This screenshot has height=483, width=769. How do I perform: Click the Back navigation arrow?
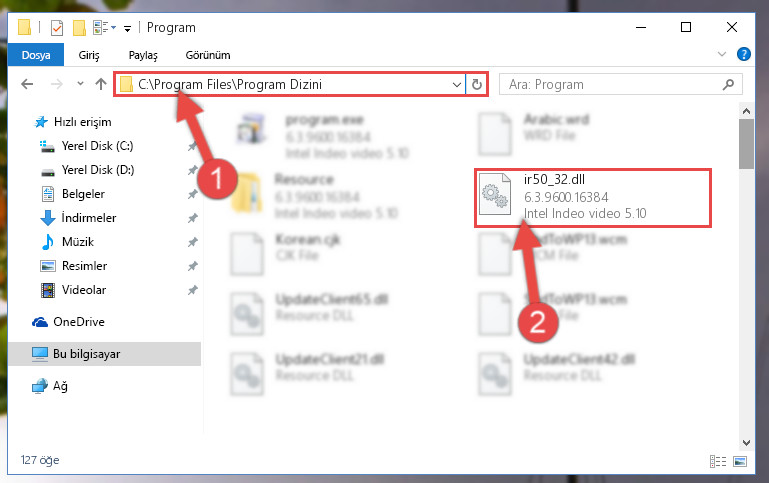pos(27,84)
